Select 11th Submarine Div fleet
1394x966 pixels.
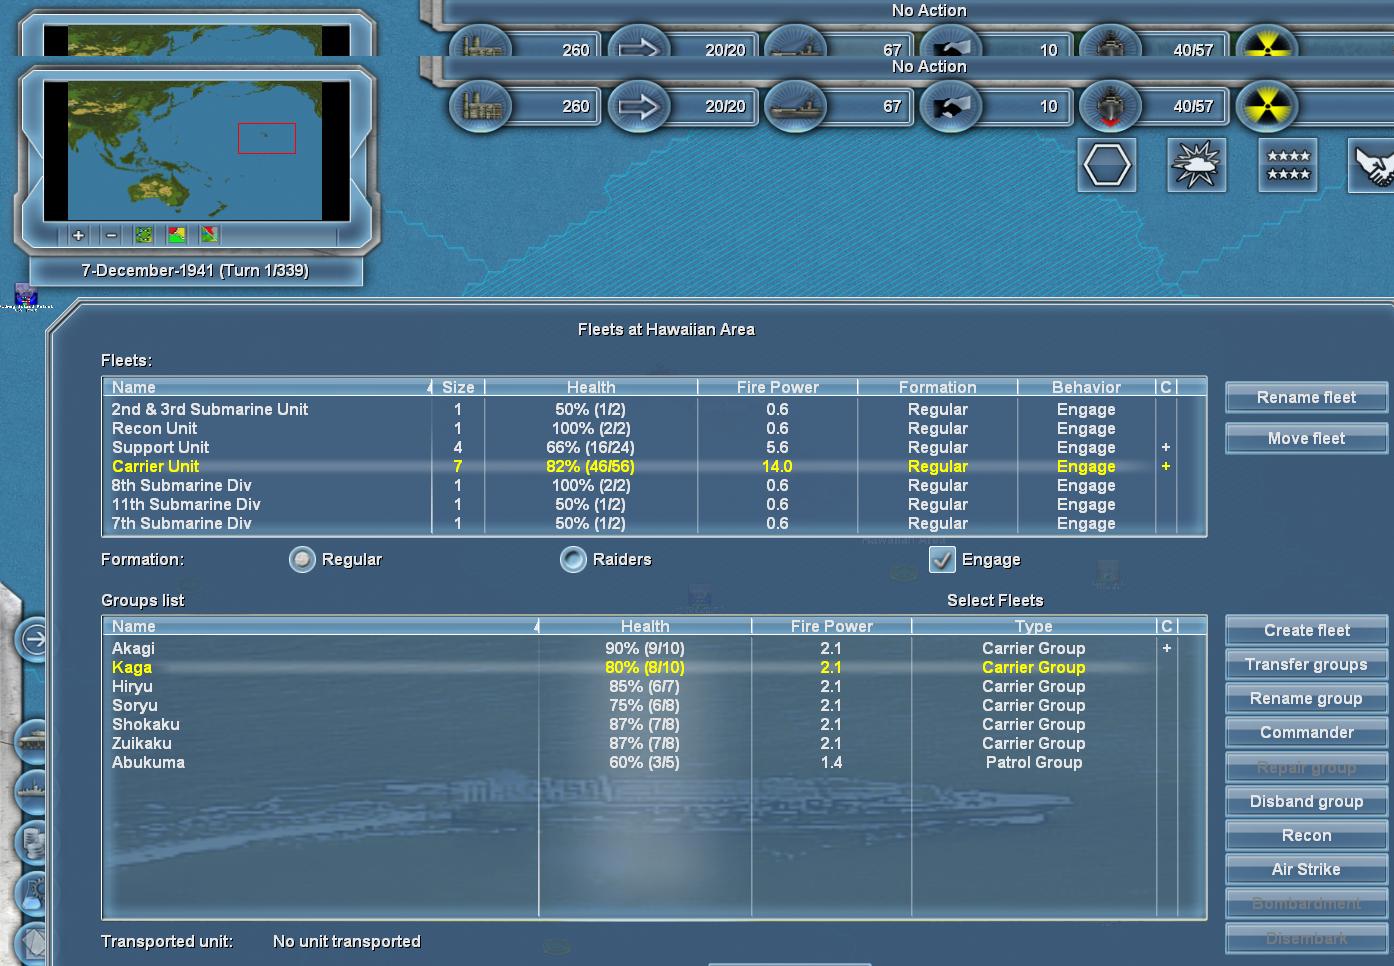(x=654, y=504)
